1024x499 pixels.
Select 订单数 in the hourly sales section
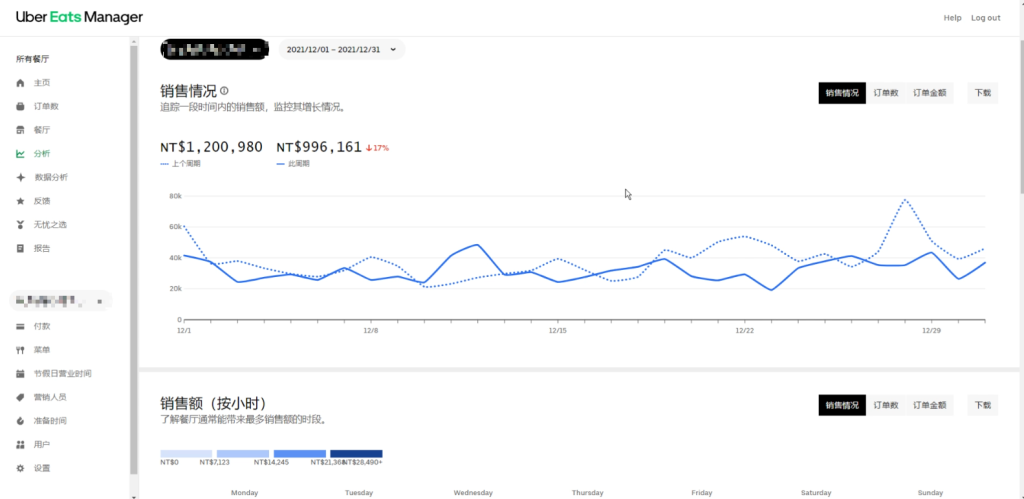point(886,405)
